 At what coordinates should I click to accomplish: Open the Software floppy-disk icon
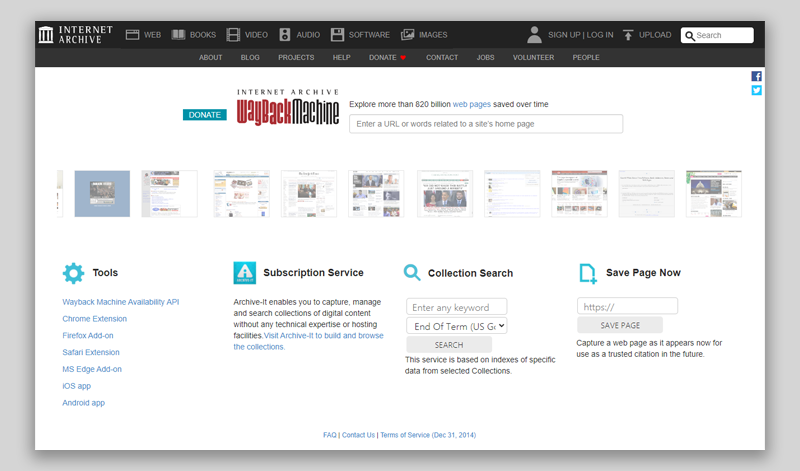pos(337,35)
